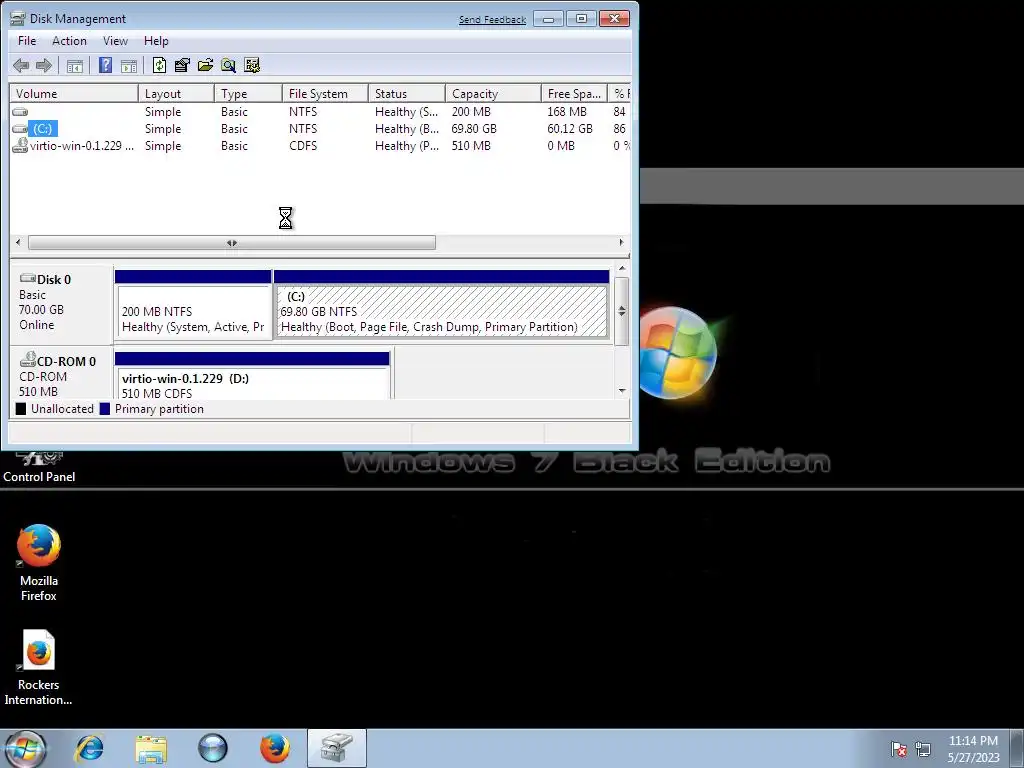Click the Back arrow in Disk Management toolbar
This screenshot has width=1024, height=768.
tap(21, 65)
